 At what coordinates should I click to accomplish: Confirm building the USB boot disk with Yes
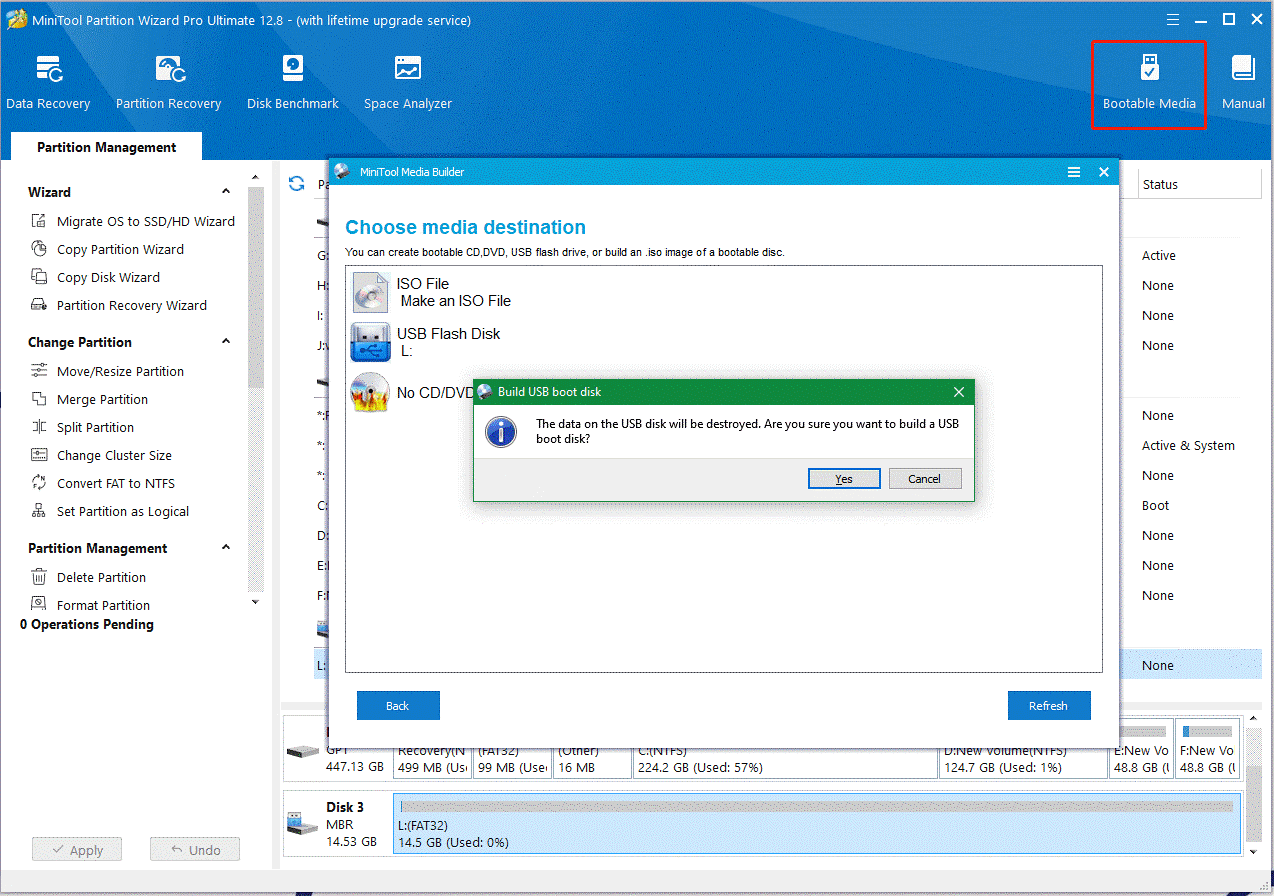(x=843, y=478)
